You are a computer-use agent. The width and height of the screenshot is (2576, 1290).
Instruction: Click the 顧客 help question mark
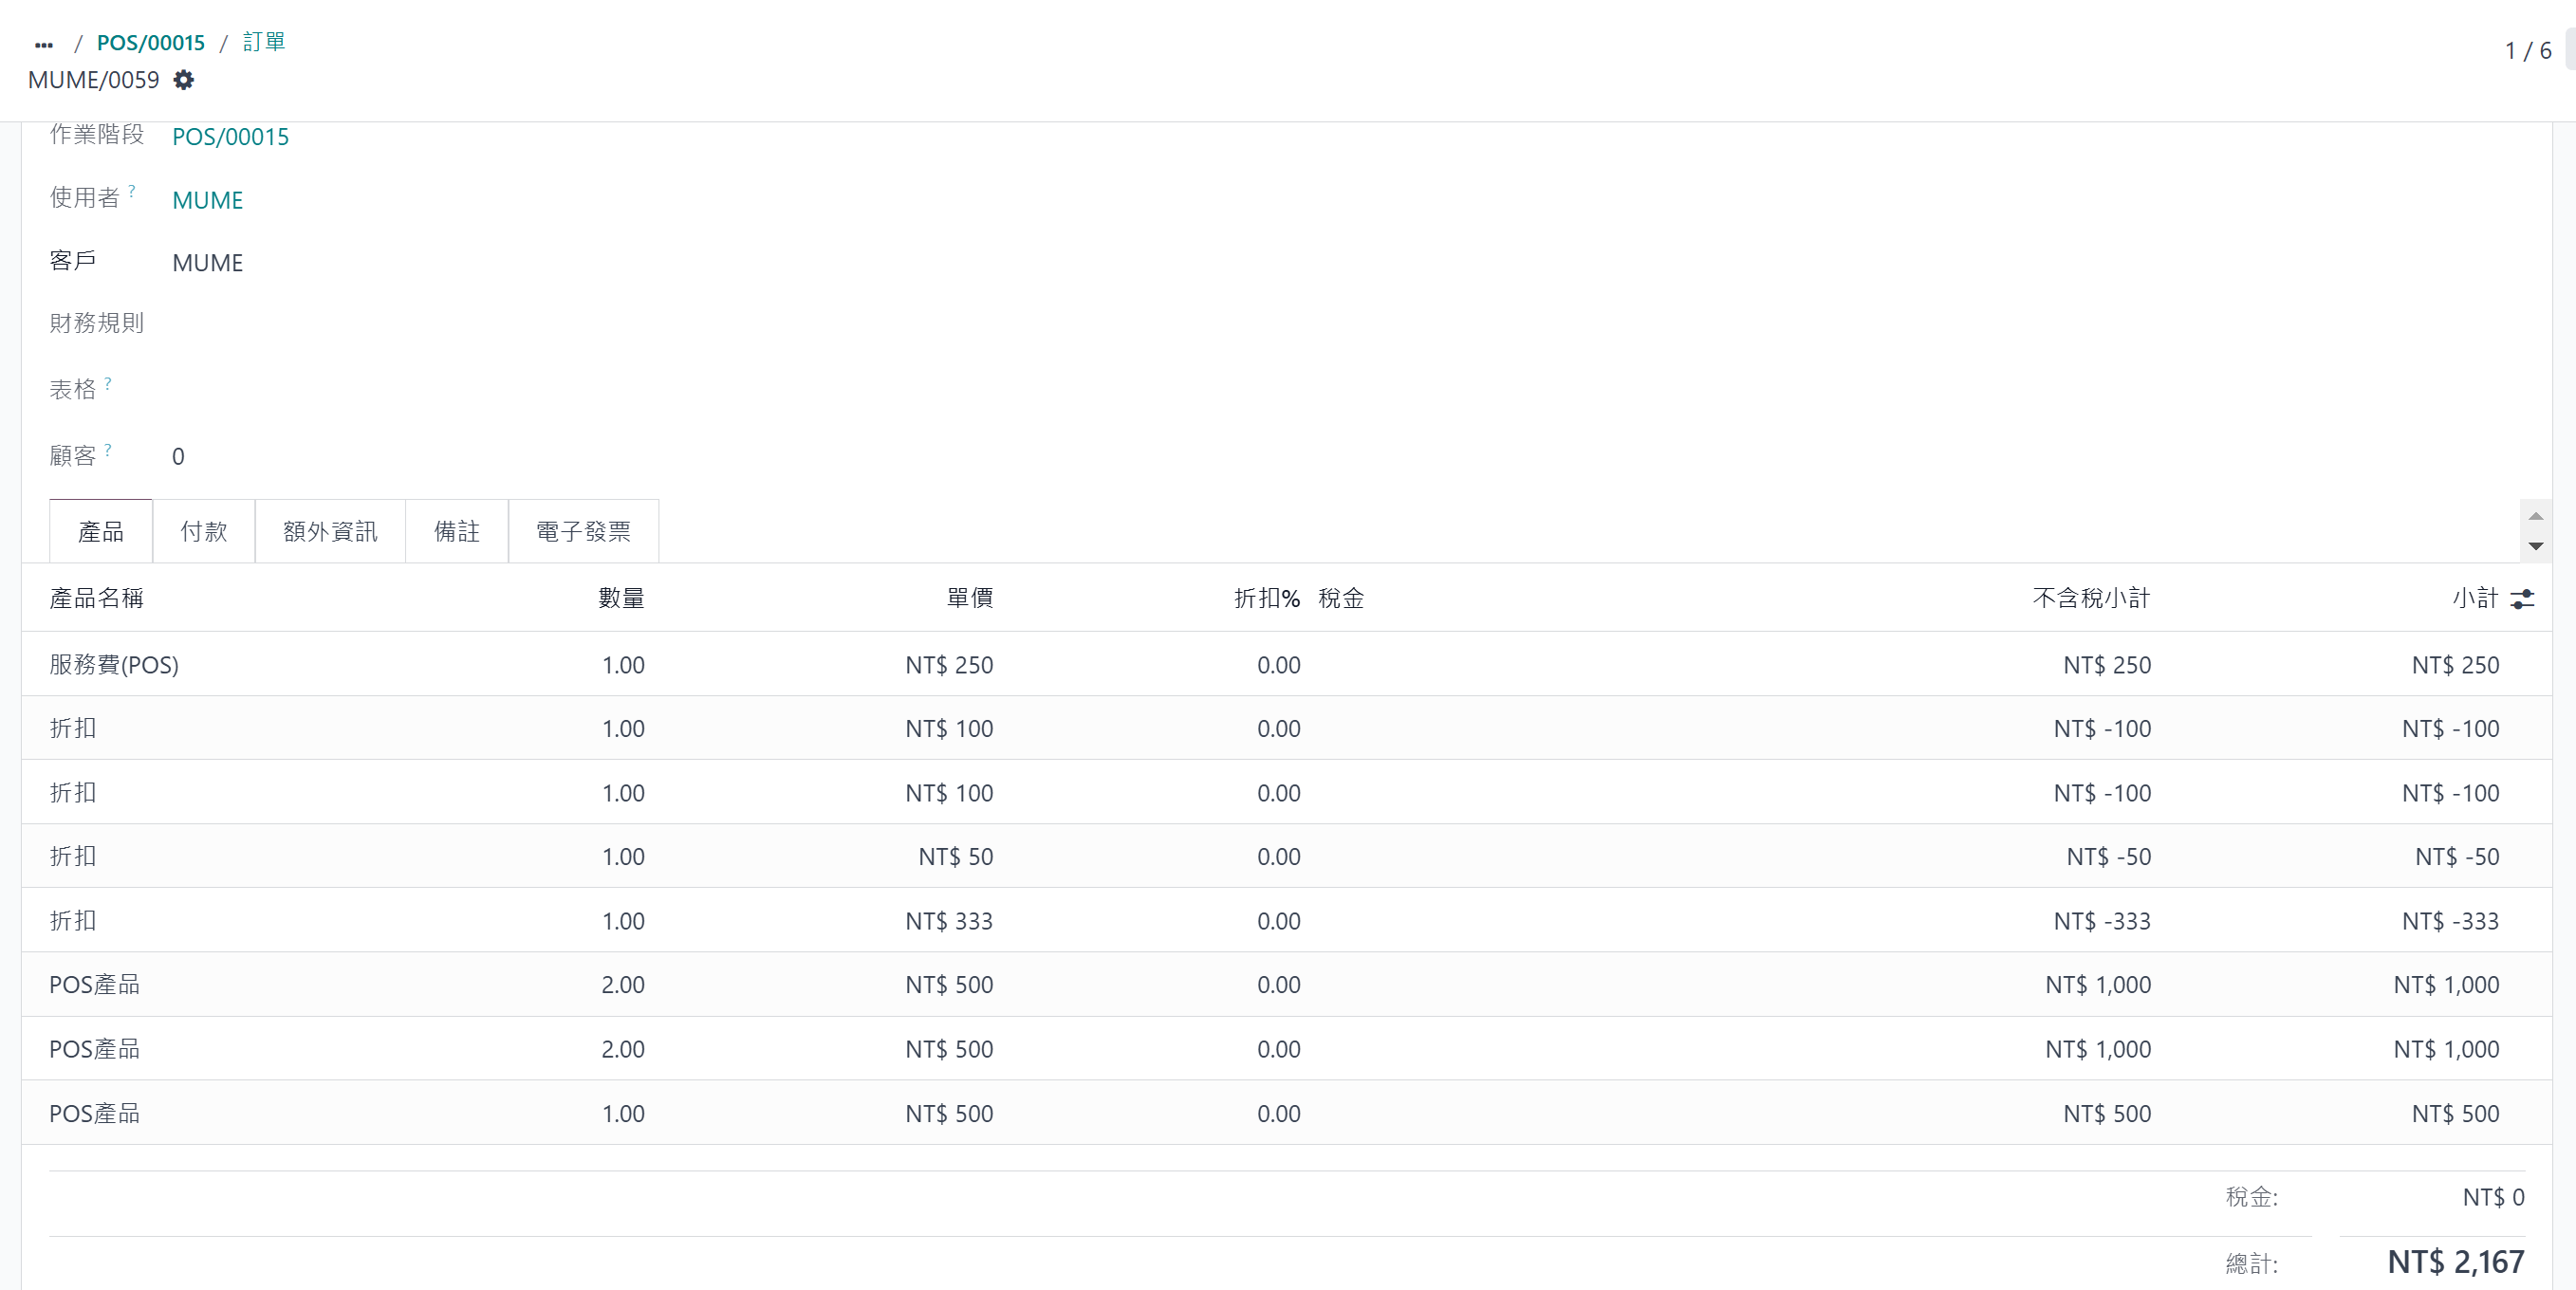click(108, 450)
